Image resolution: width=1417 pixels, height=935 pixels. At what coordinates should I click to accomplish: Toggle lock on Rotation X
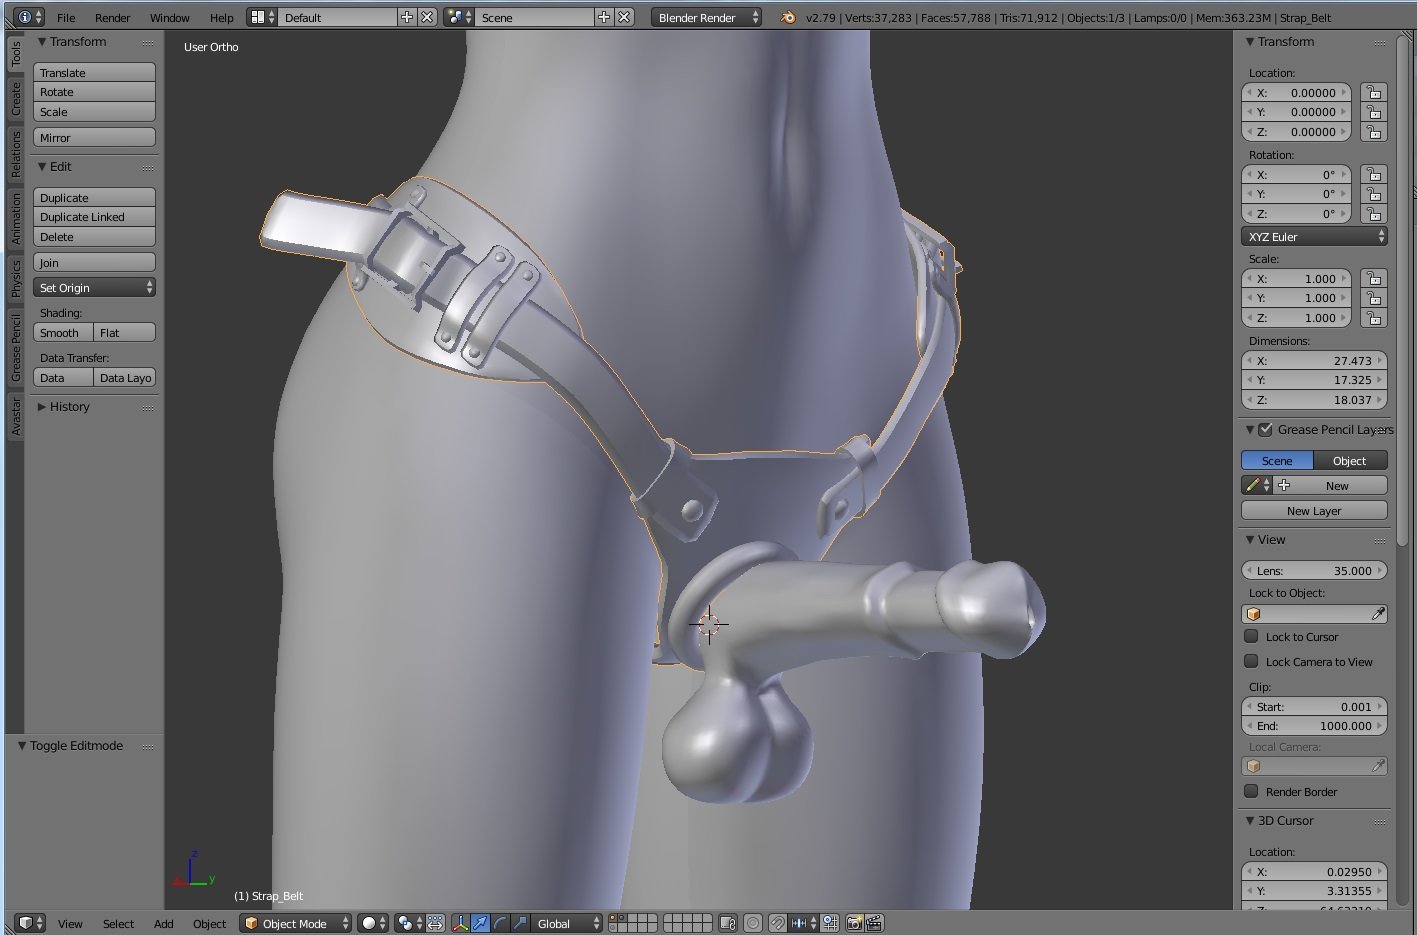[x=1374, y=174]
